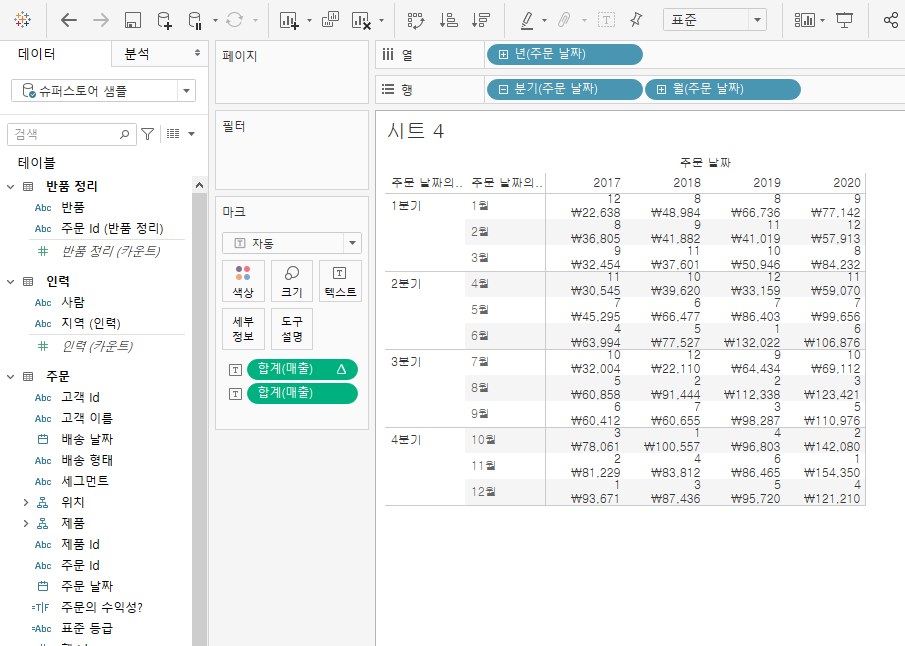Screen dimensions: 905x646
Task: Click 합계(매출) pill with delta symbol
Action: click(302, 369)
